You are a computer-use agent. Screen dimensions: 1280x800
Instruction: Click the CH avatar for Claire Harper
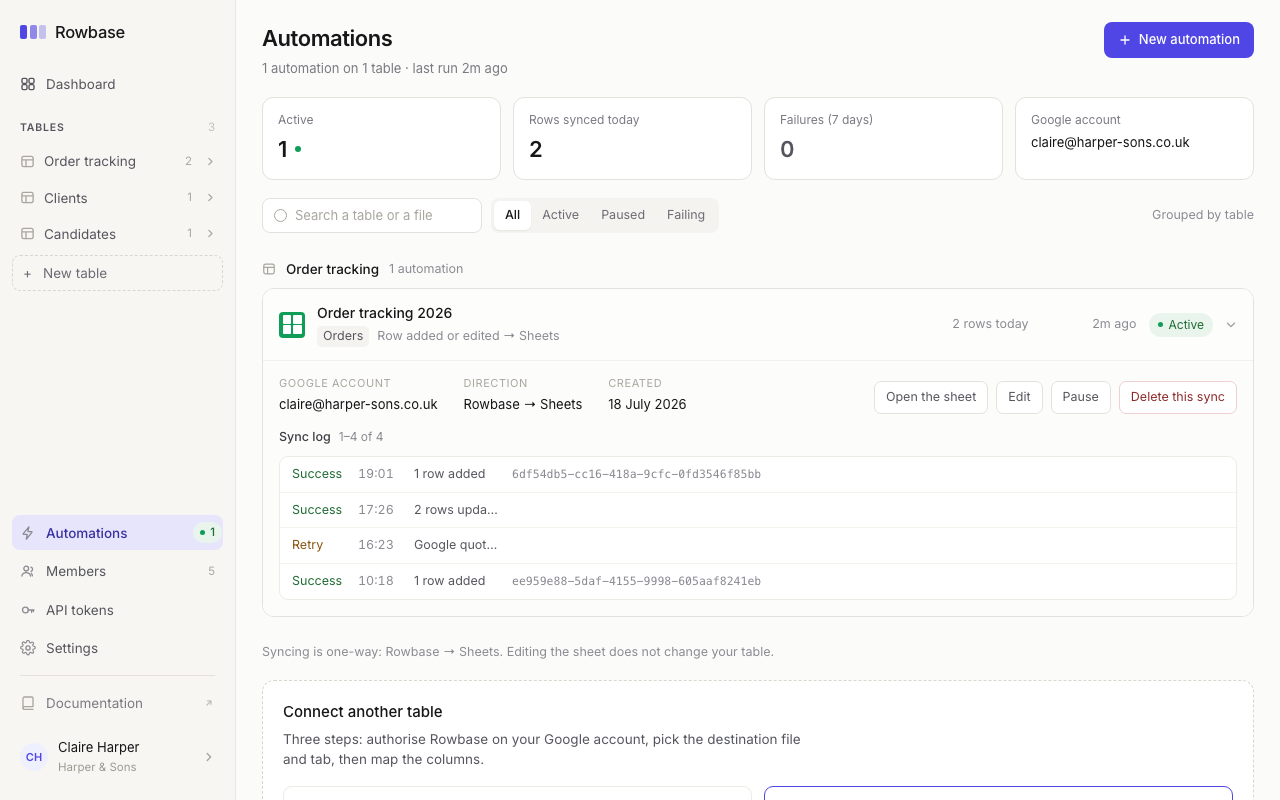click(x=34, y=757)
